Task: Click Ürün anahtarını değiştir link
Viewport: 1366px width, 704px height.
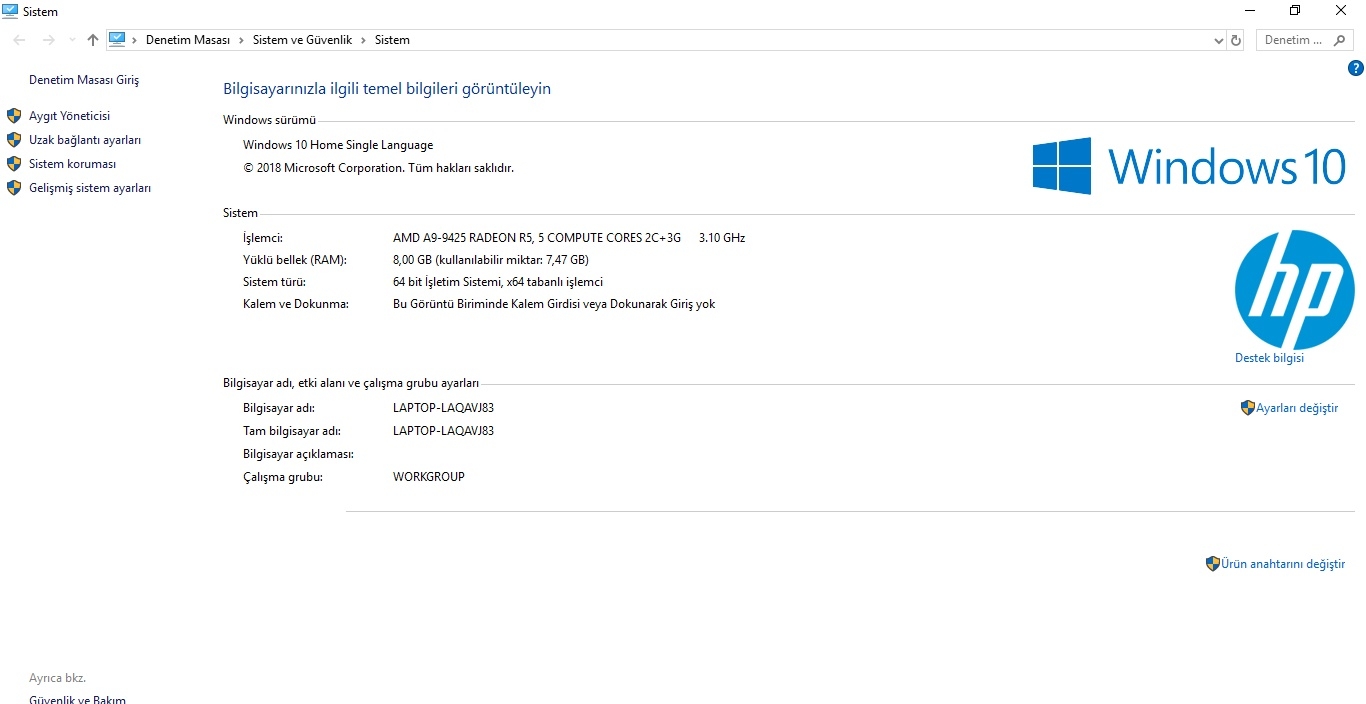Action: (x=1283, y=564)
